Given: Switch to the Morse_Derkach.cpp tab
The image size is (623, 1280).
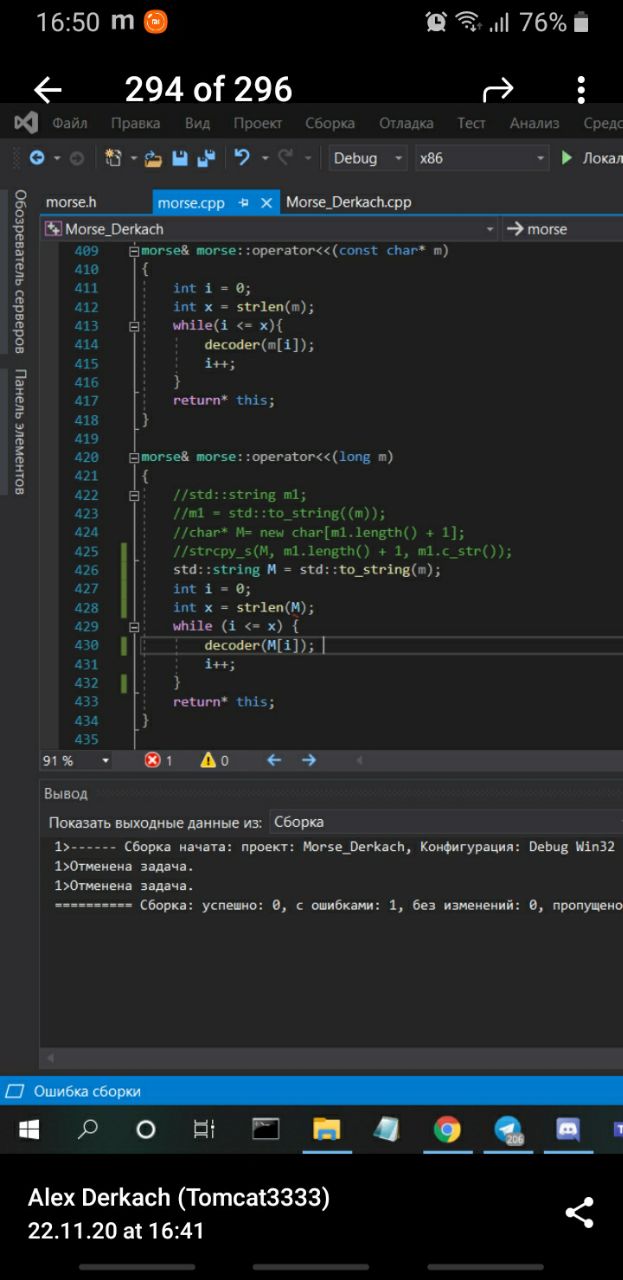Looking at the screenshot, I should click(x=348, y=202).
